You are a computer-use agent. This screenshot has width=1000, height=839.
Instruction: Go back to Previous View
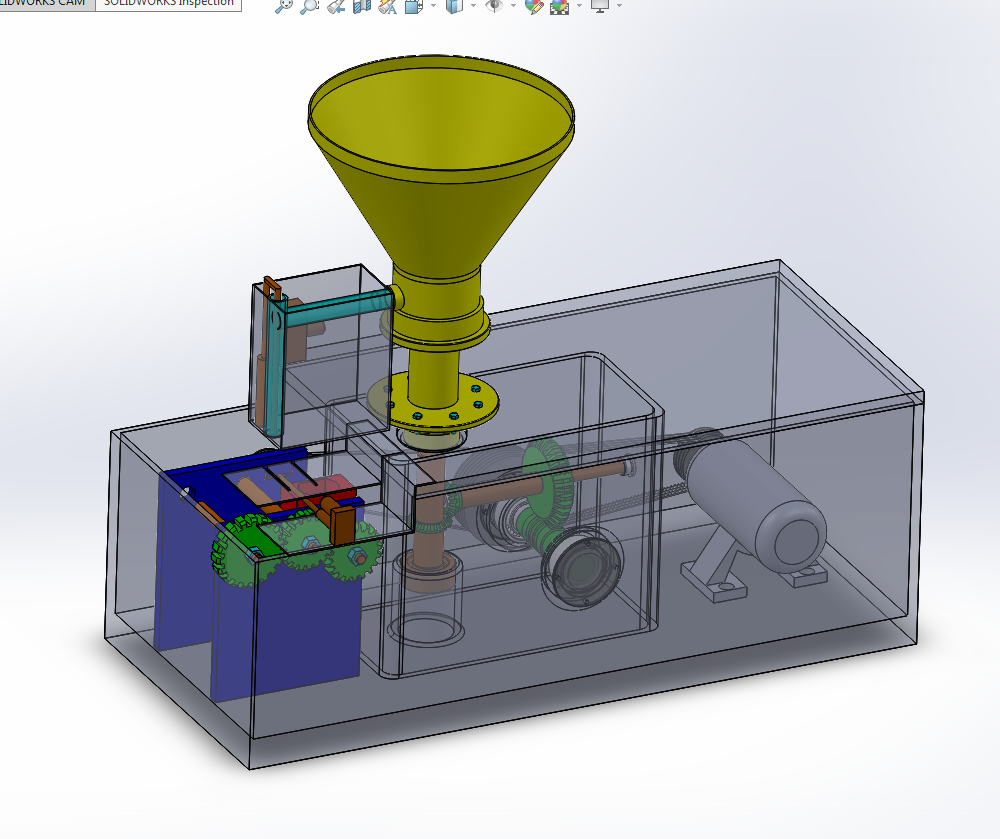335,6
